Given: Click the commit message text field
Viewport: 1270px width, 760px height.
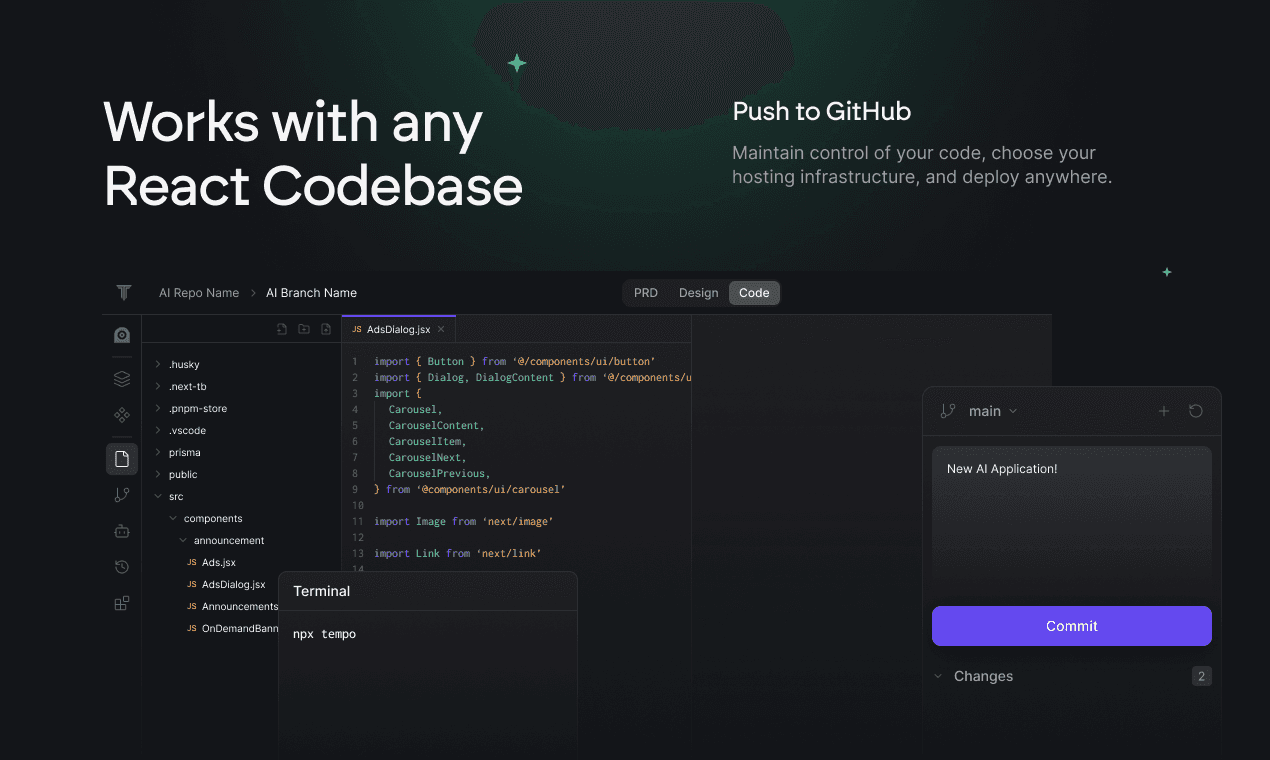Looking at the screenshot, I should pos(1071,520).
